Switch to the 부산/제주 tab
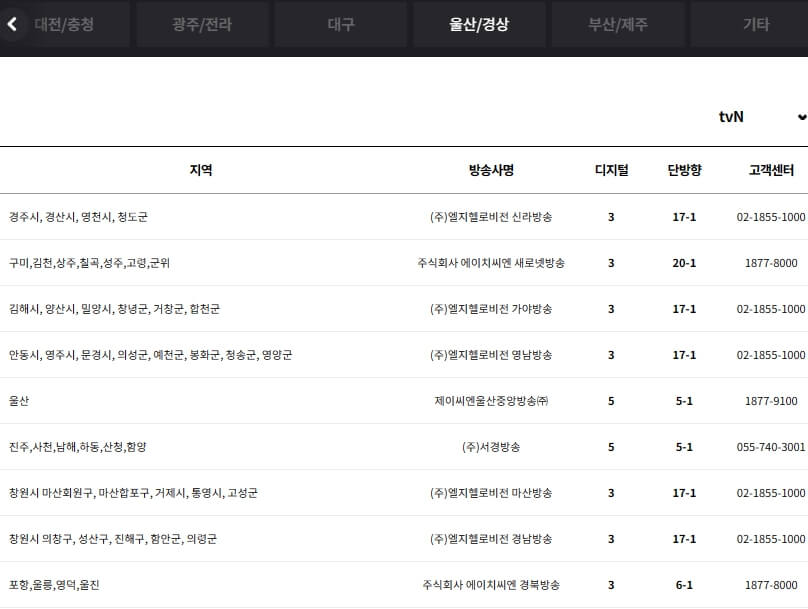 click(617, 24)
